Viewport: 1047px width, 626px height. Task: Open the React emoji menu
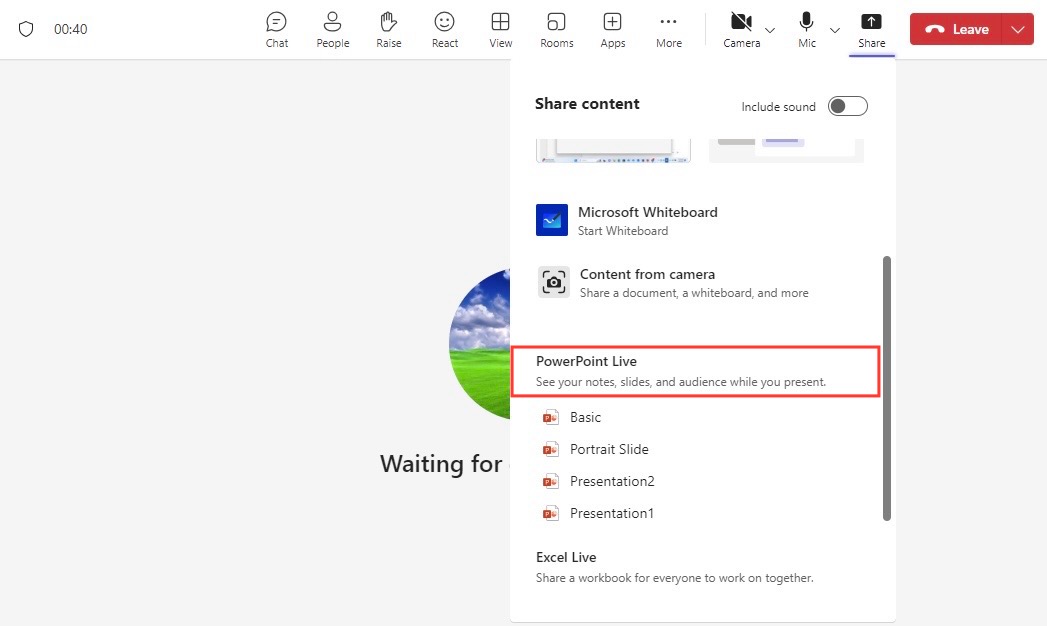[x=445, y=30]
